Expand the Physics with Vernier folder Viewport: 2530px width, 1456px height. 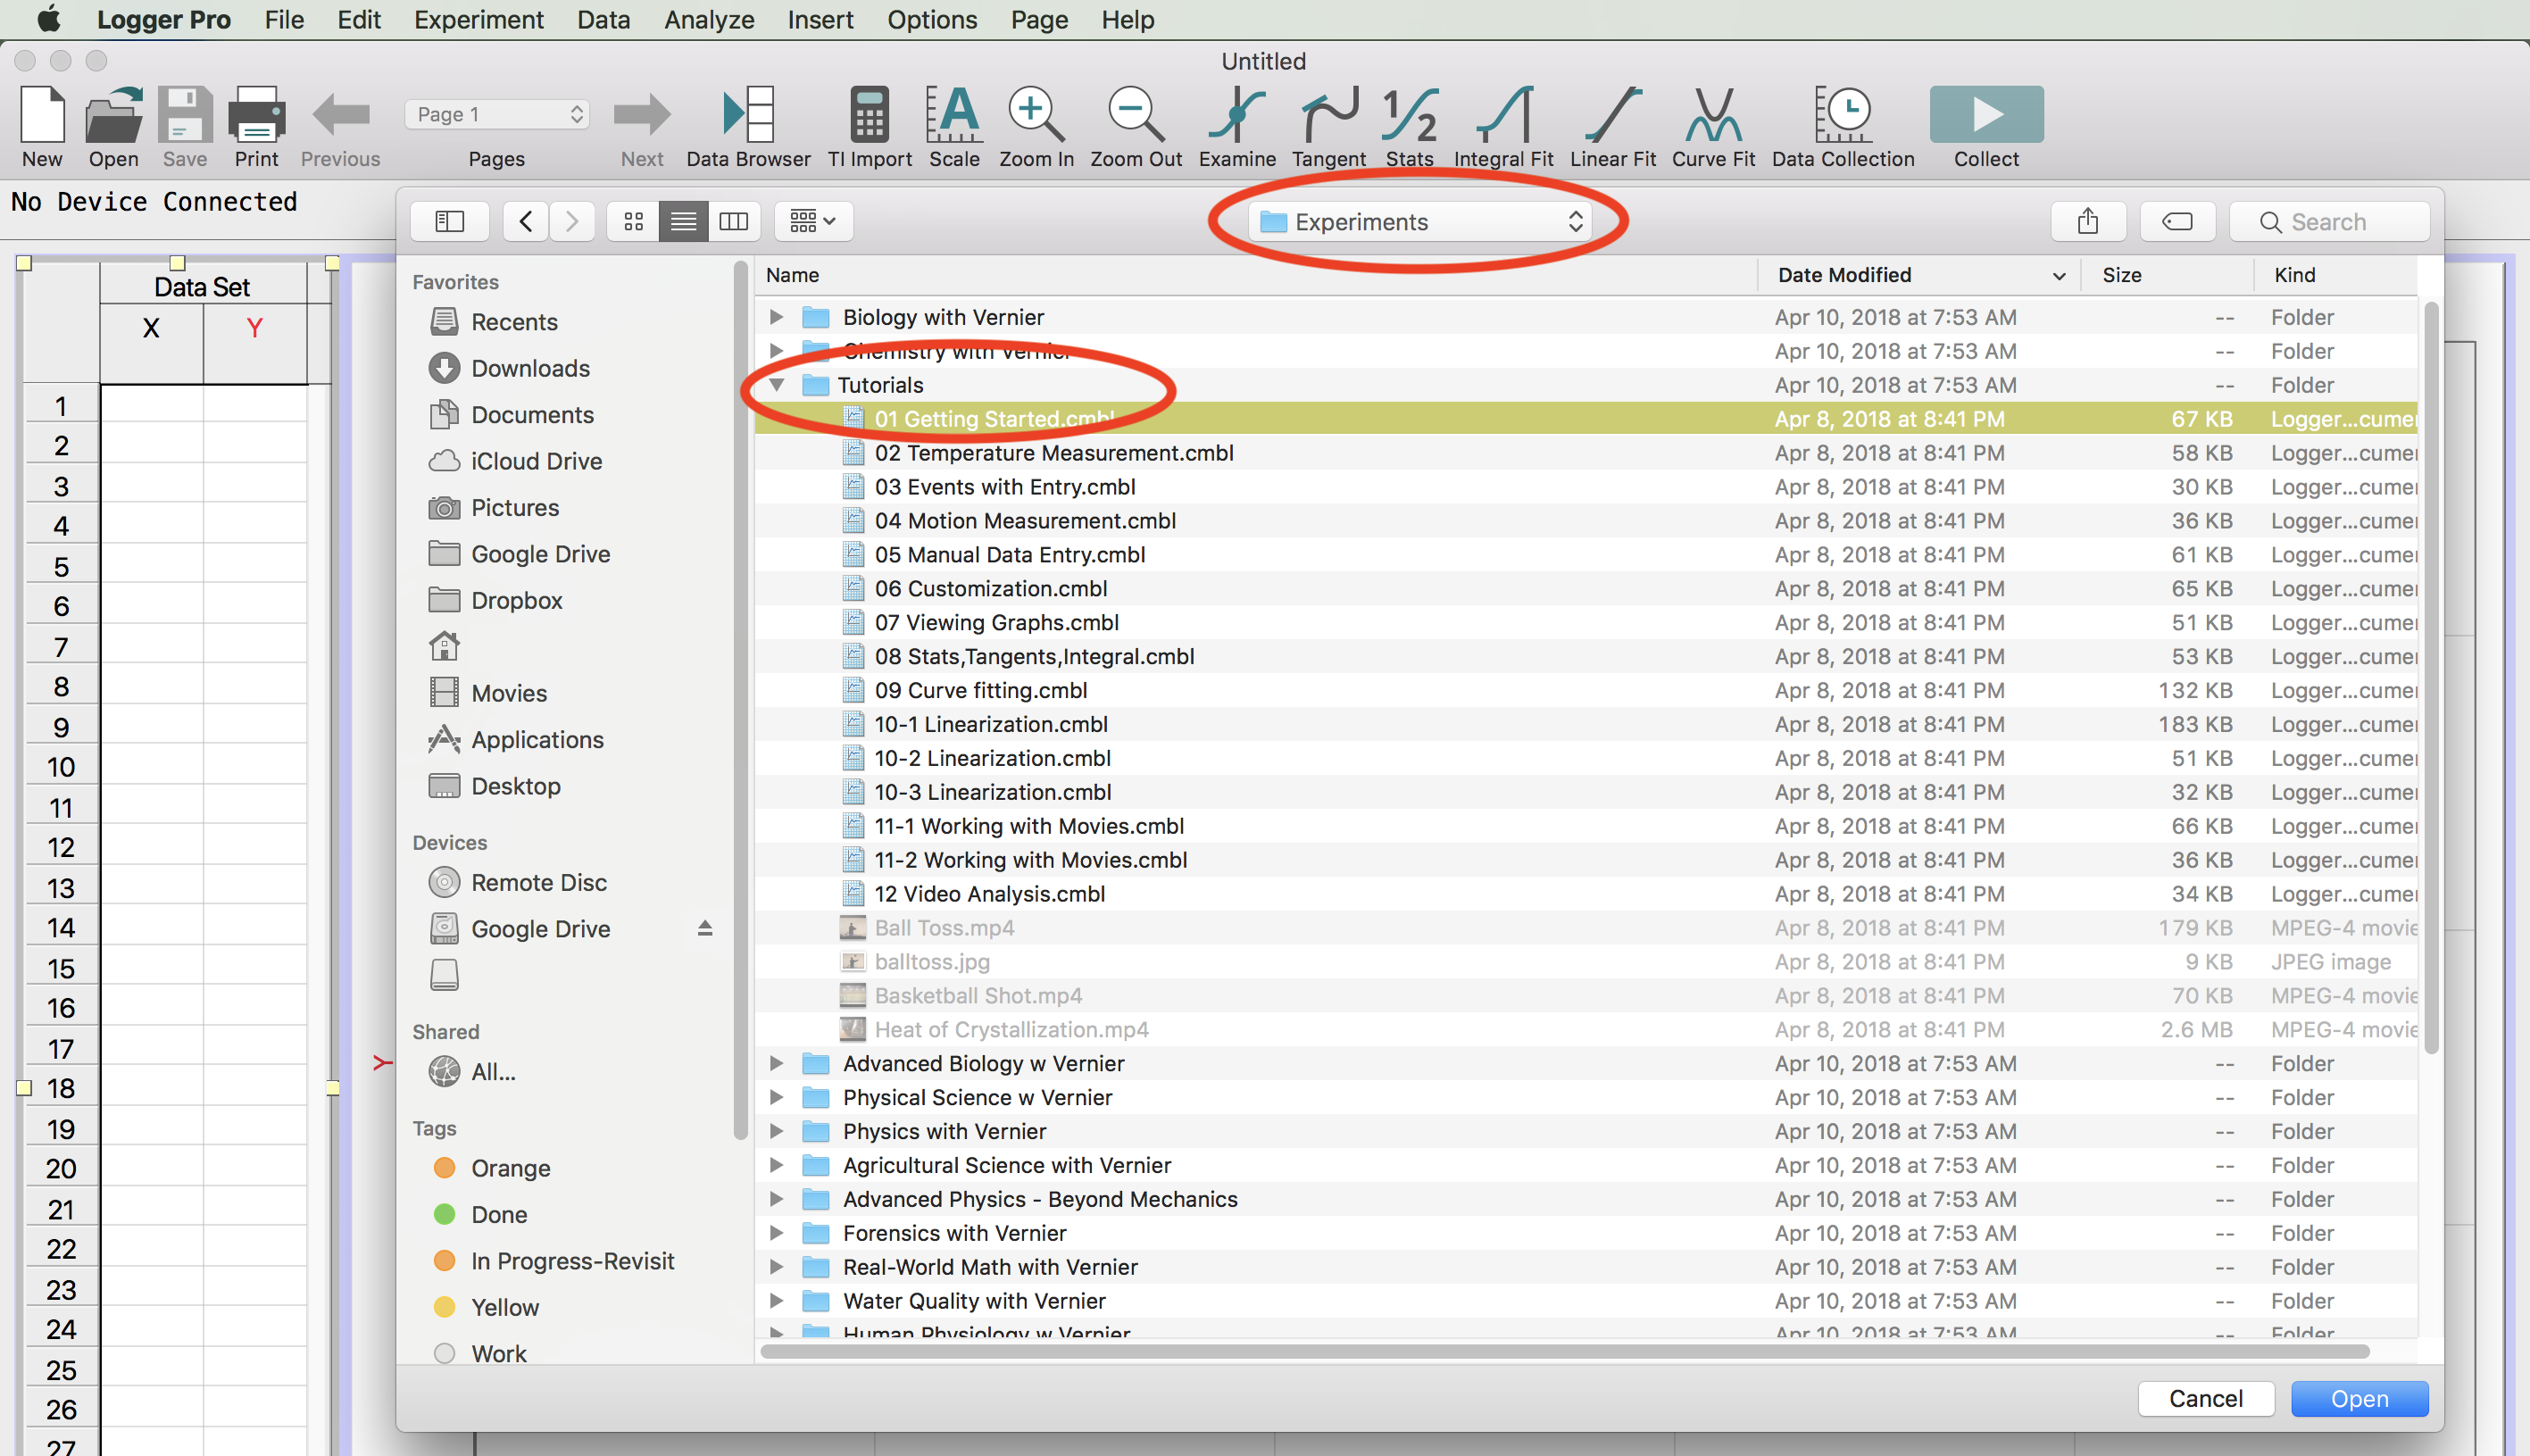coord(776,1131)
